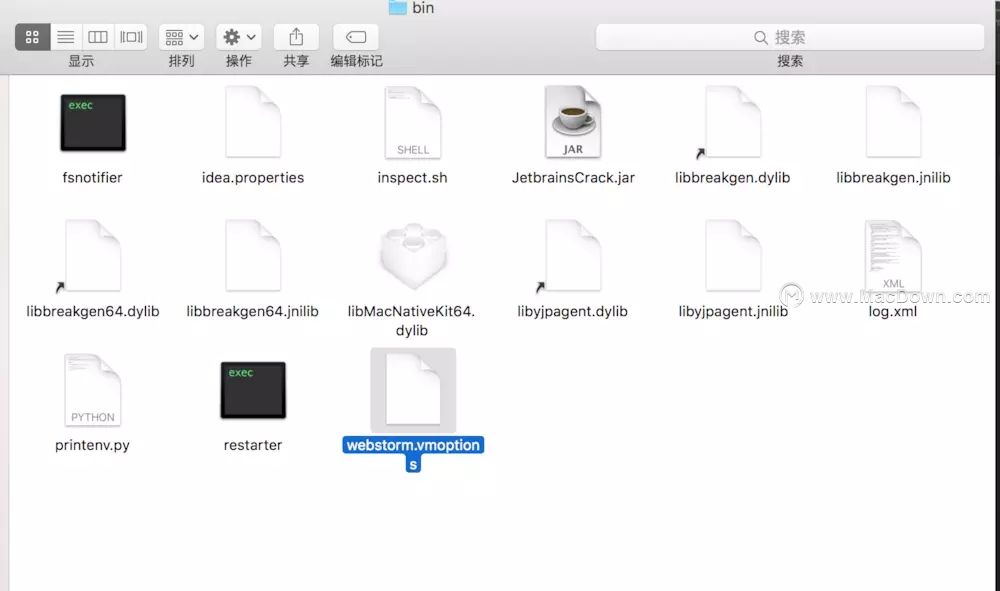Select the log.xml document icon
This screenshot has width=1000, height=591.
[x=893, y=256]
